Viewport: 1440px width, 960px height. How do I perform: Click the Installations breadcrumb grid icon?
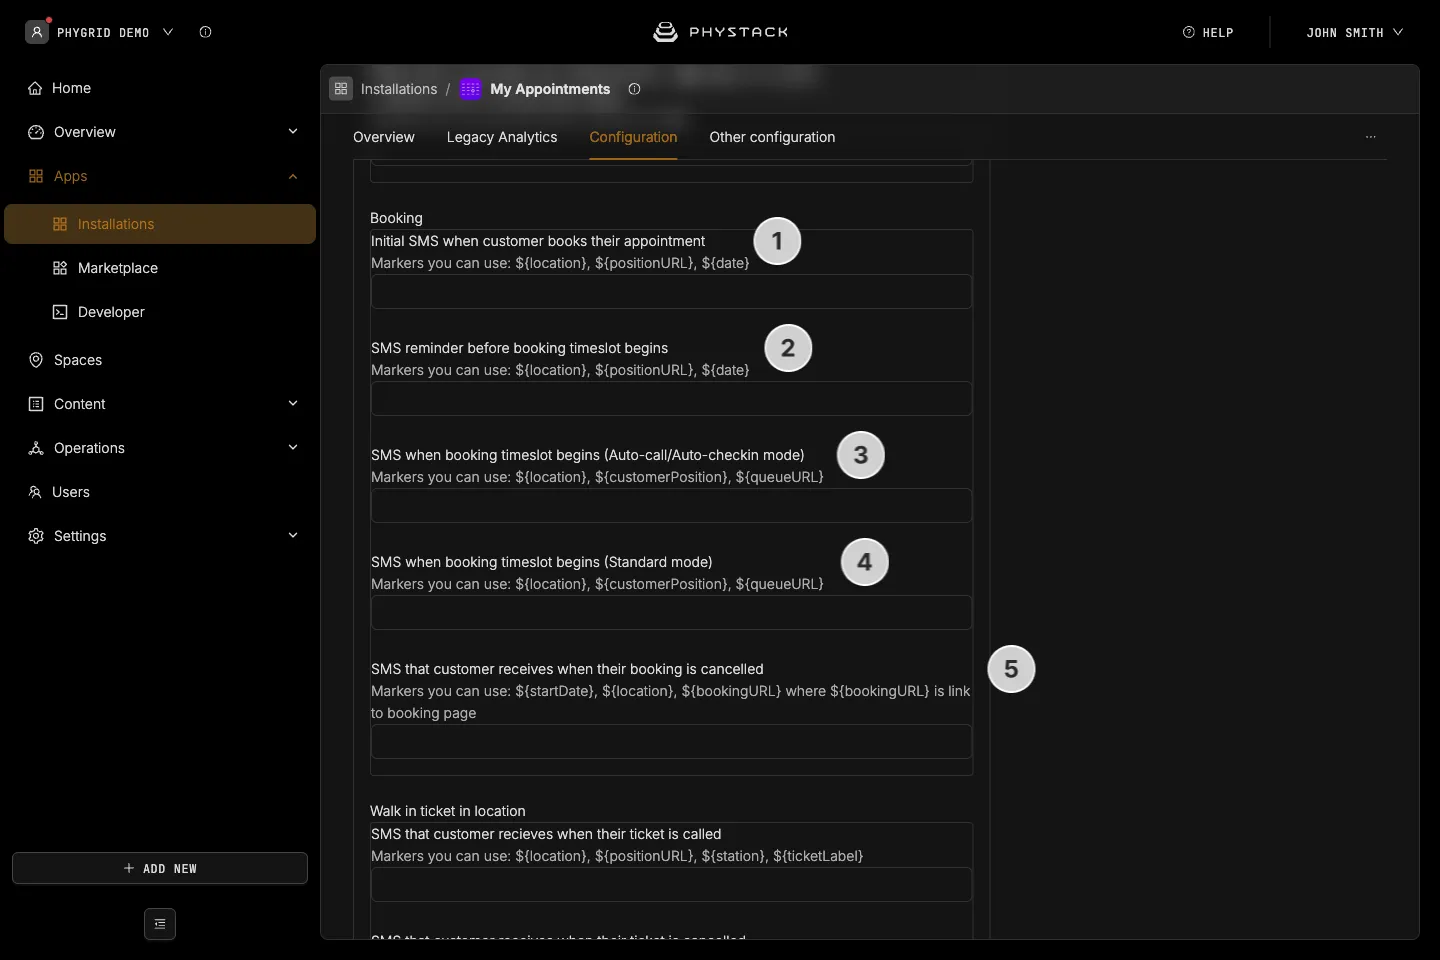(341, 89)
